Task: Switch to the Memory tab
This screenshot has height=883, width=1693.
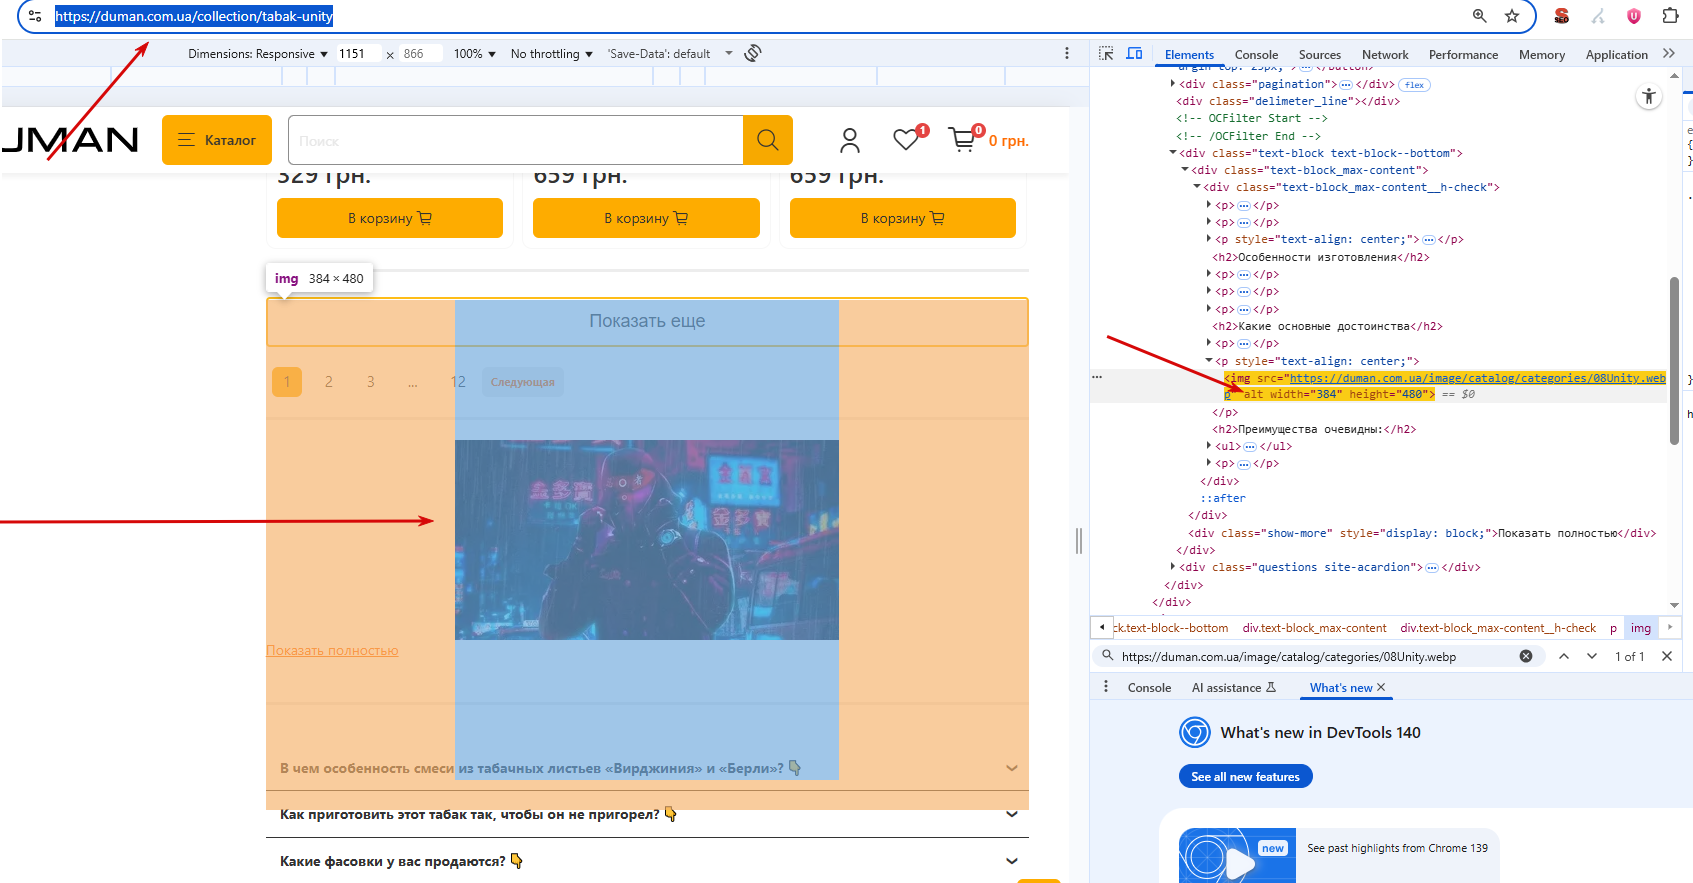Action: pos(1542,55)
